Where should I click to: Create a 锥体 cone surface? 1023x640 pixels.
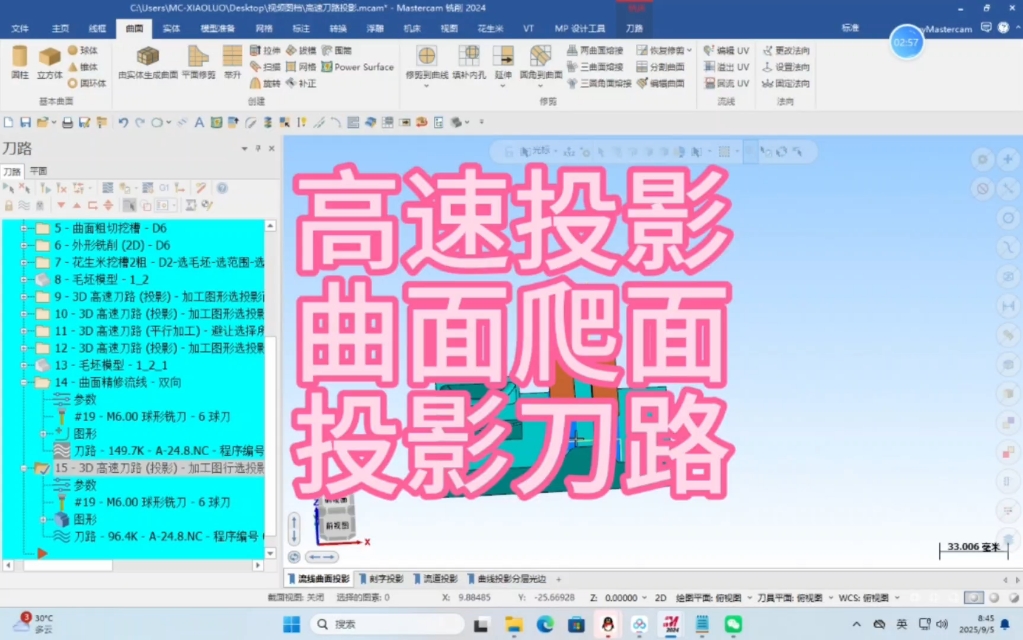coord(83,67)
